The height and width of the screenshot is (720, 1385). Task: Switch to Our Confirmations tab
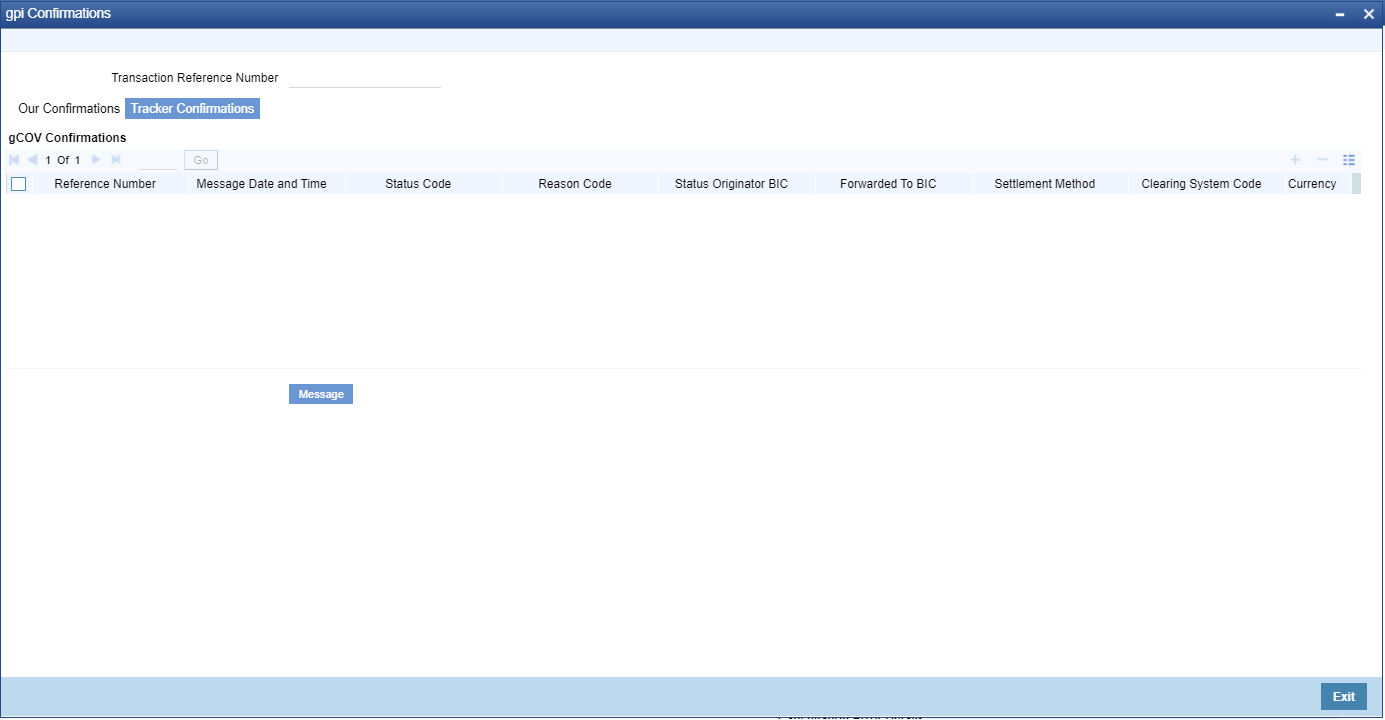click(x=69, y=108)
